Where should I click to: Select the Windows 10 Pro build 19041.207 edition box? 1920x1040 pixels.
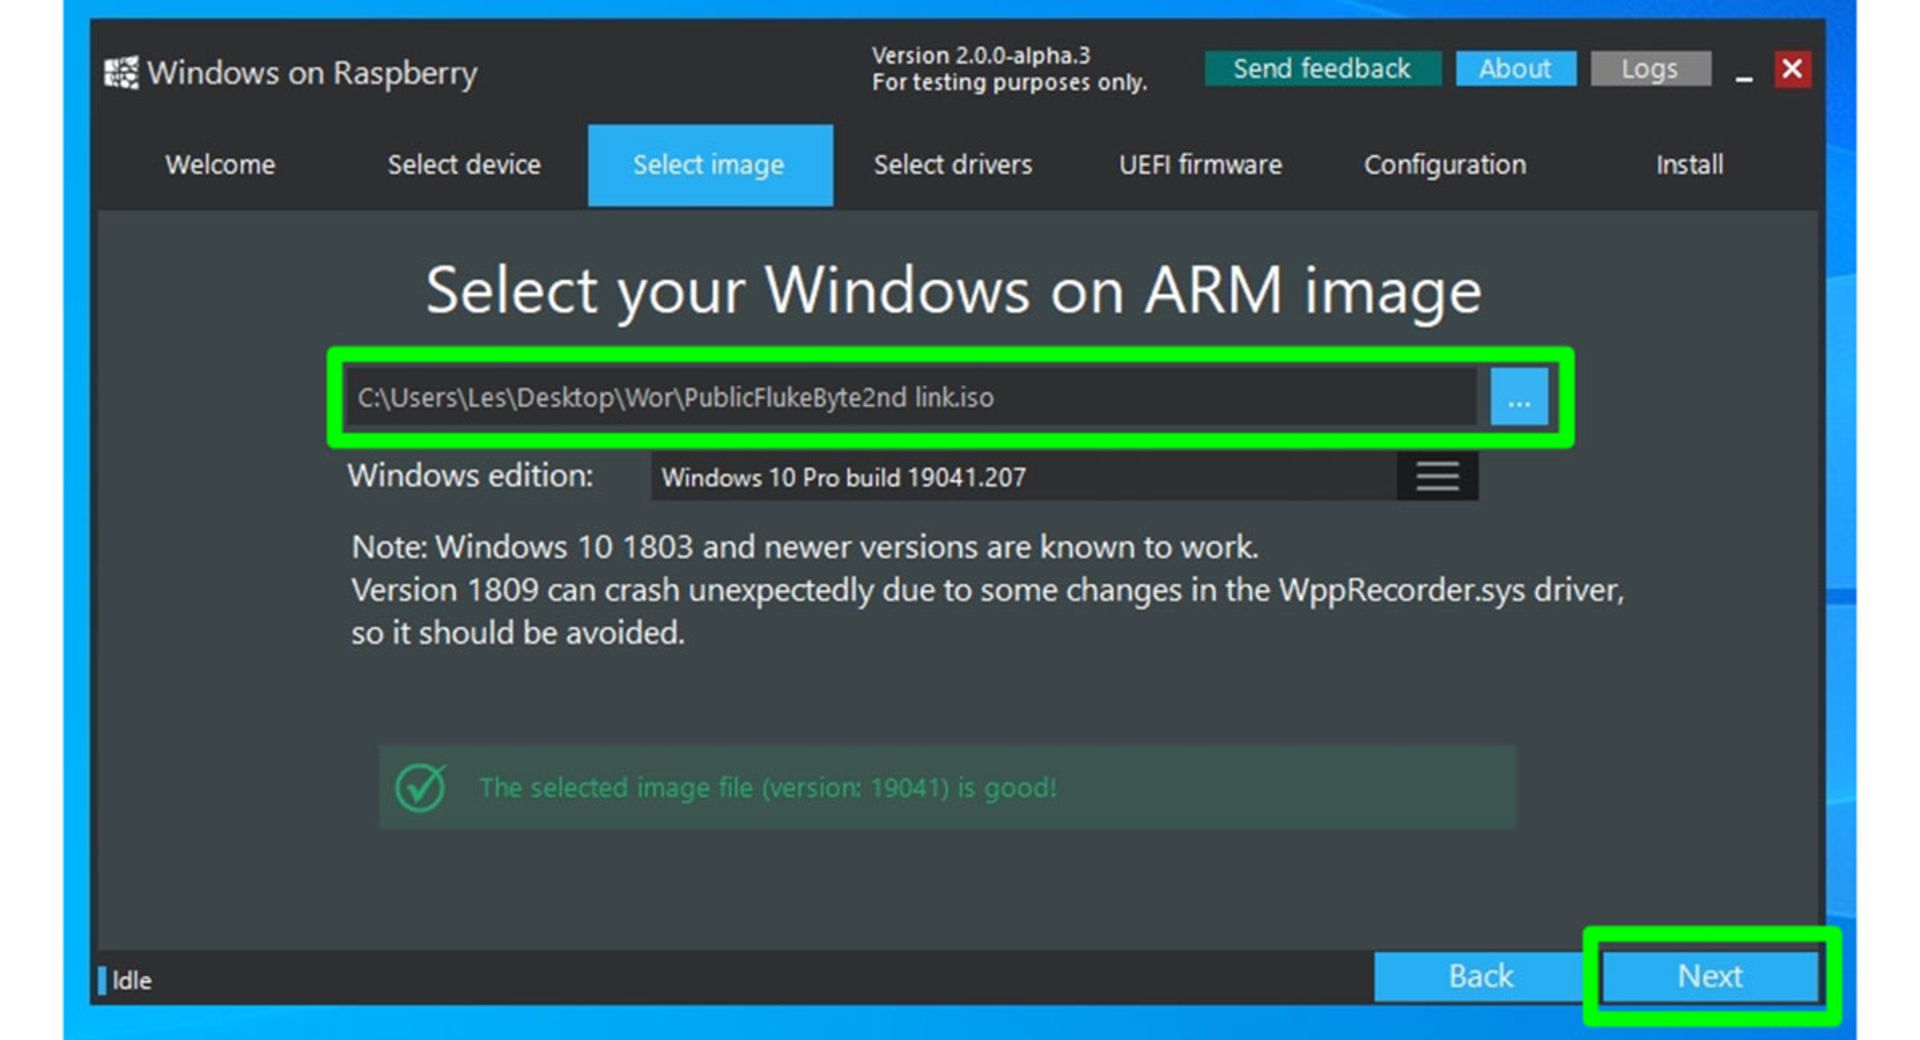(x=1024, y=476)
